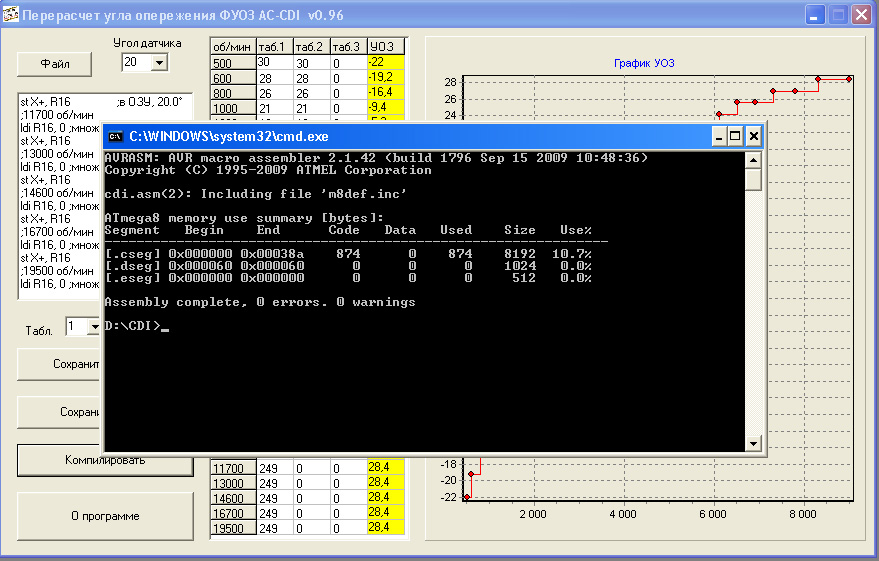Viewport: 879px width, 561px height.
Task: Open the Табл. number dropdown
Action: [94, 326]
